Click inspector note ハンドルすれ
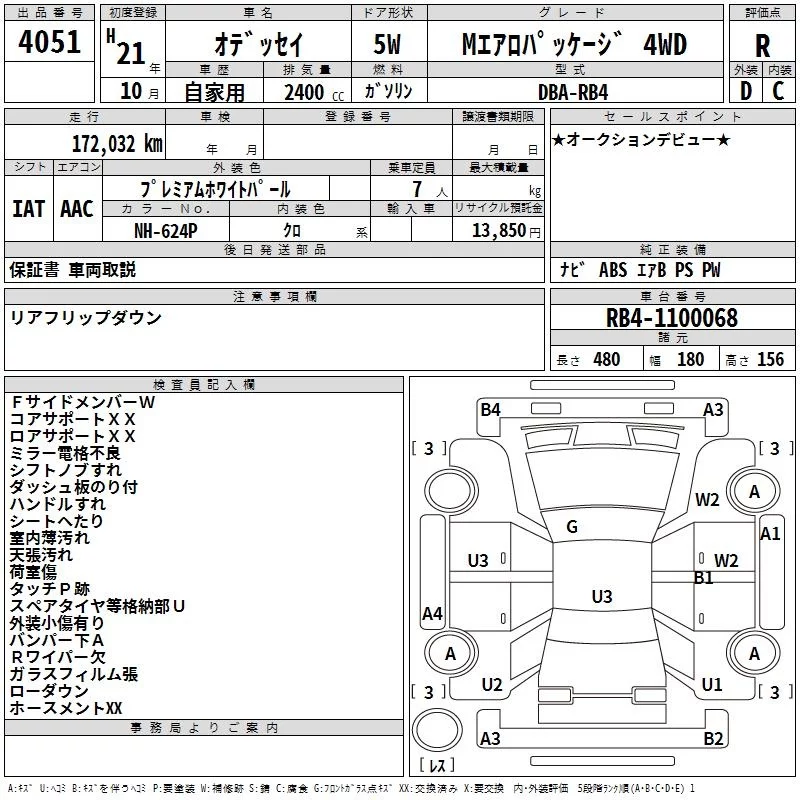Viewport: 800px width, 800px height. click(x=57, y=504)
